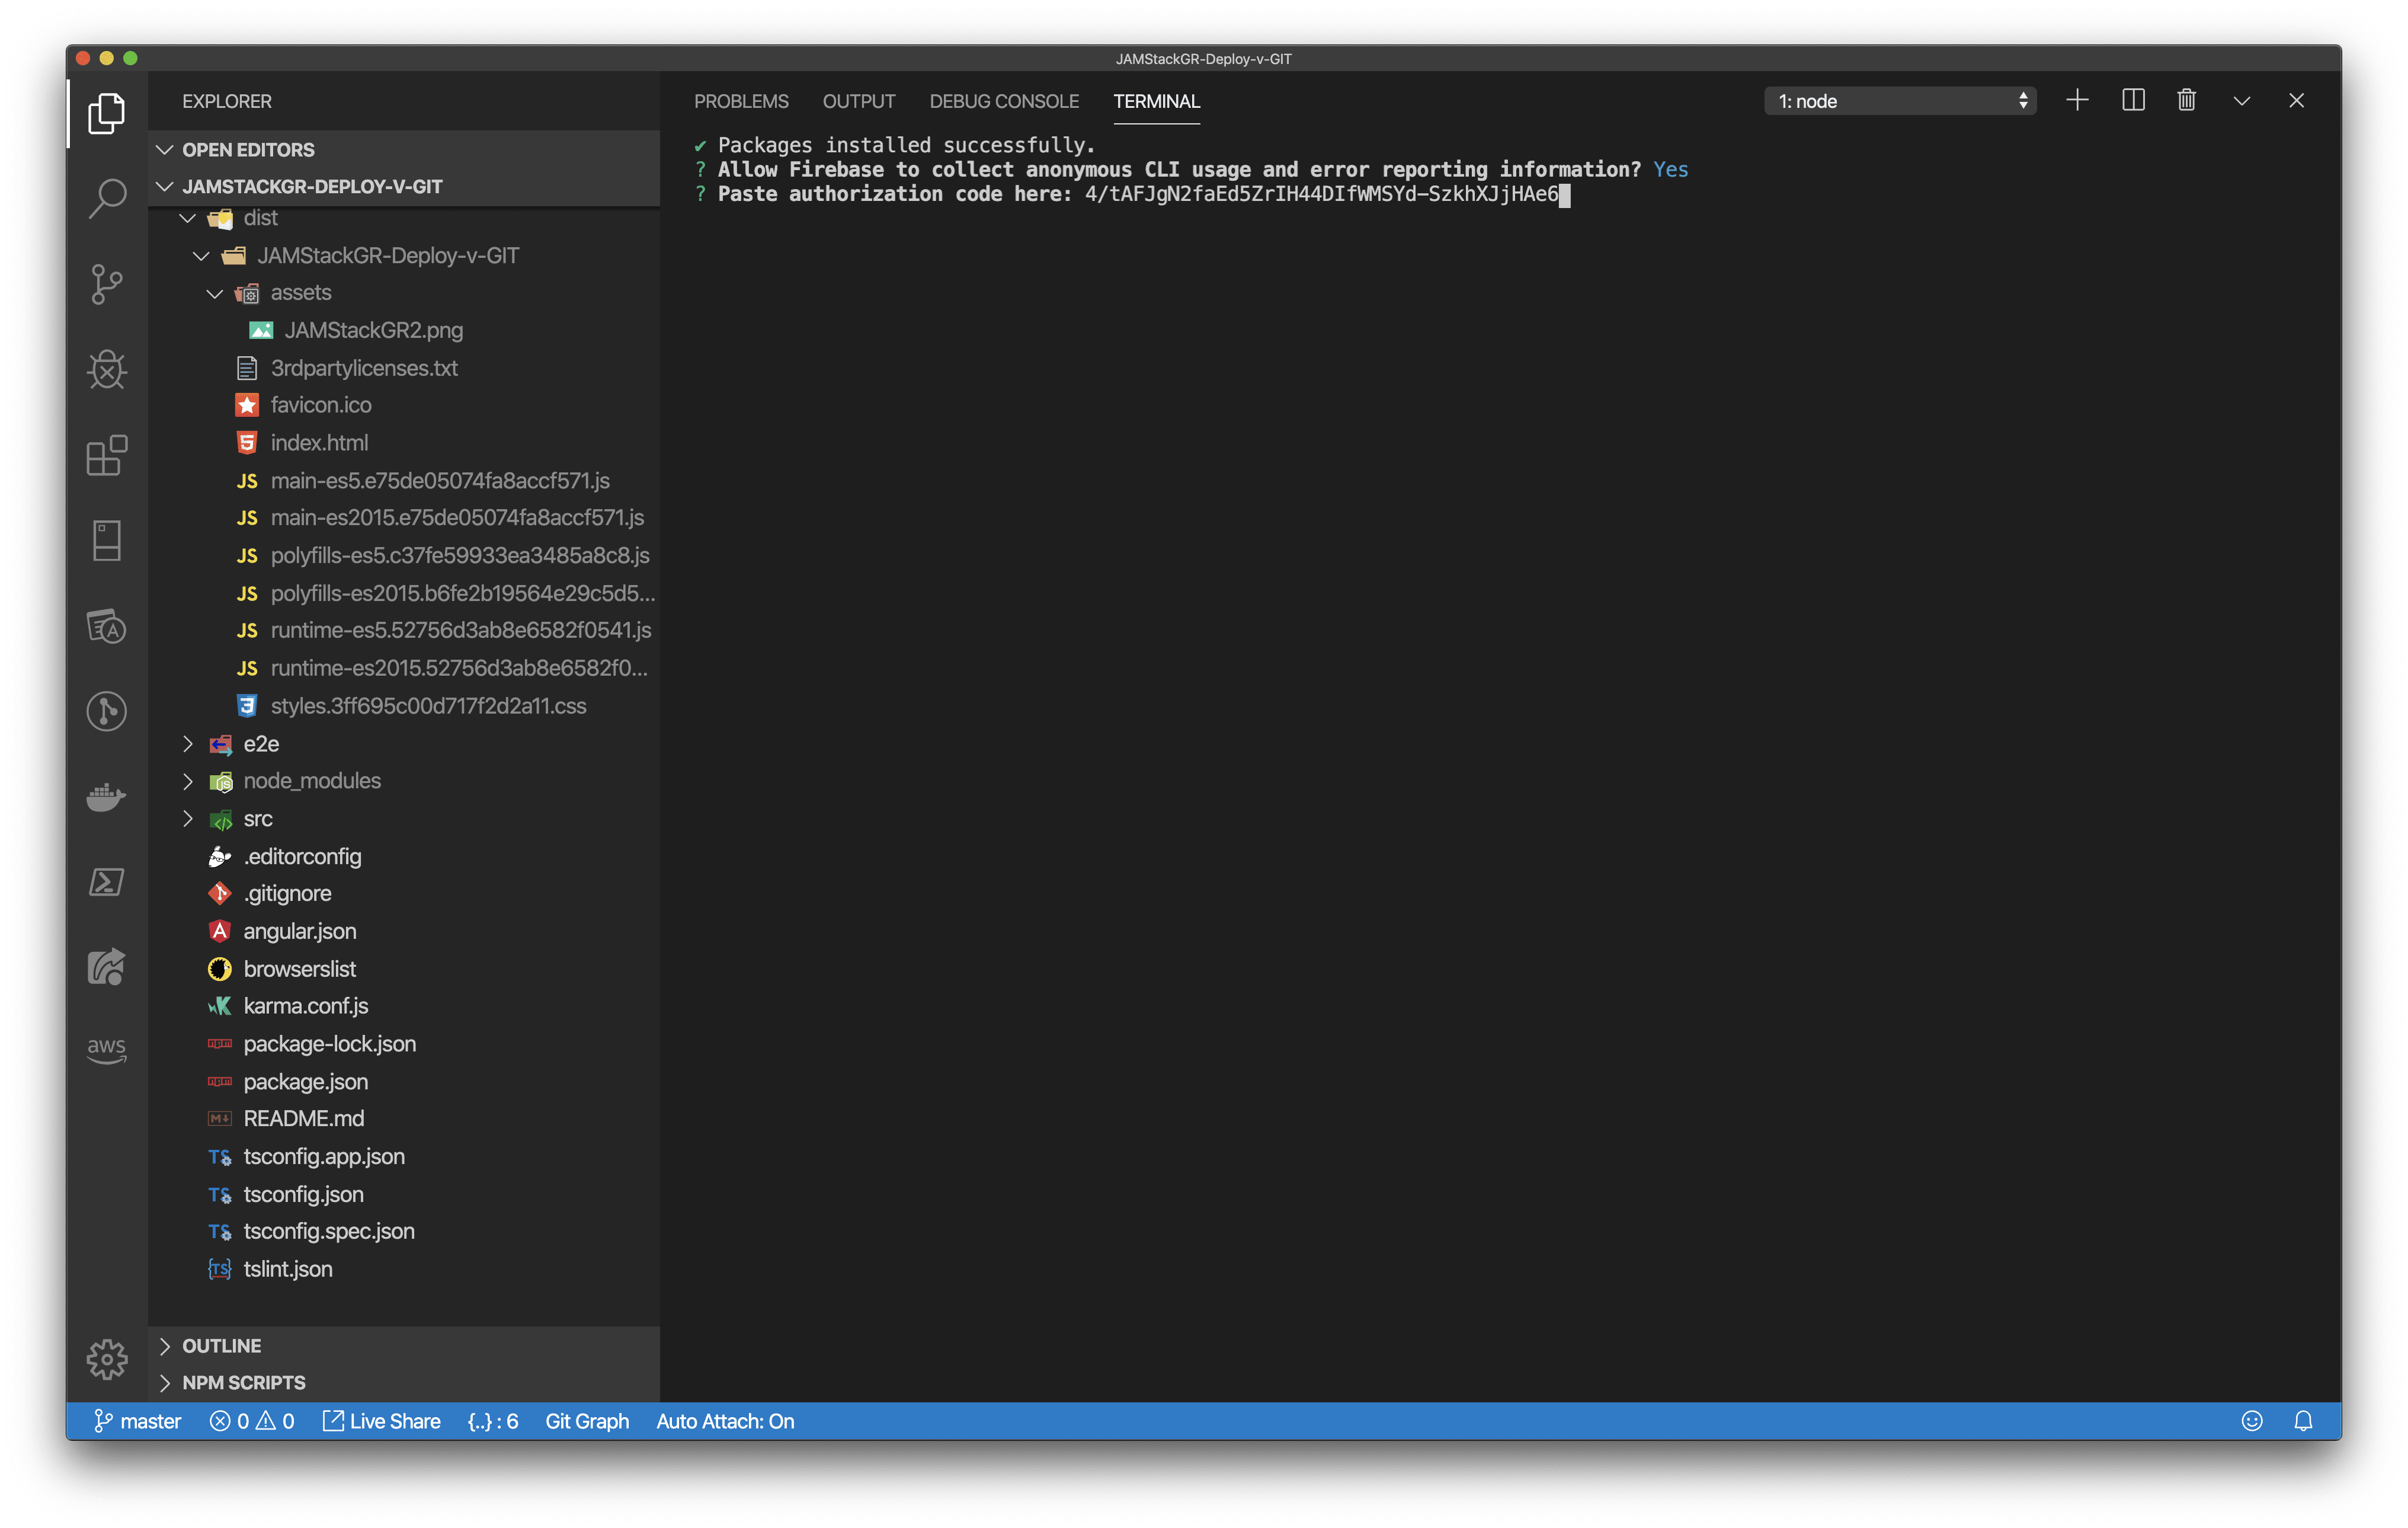Image resolution: width=2408 pixels, height=1528 pixels.
Task: Open tsconfig.json file
Action: pyautogui.click(x=404, y=1195)
